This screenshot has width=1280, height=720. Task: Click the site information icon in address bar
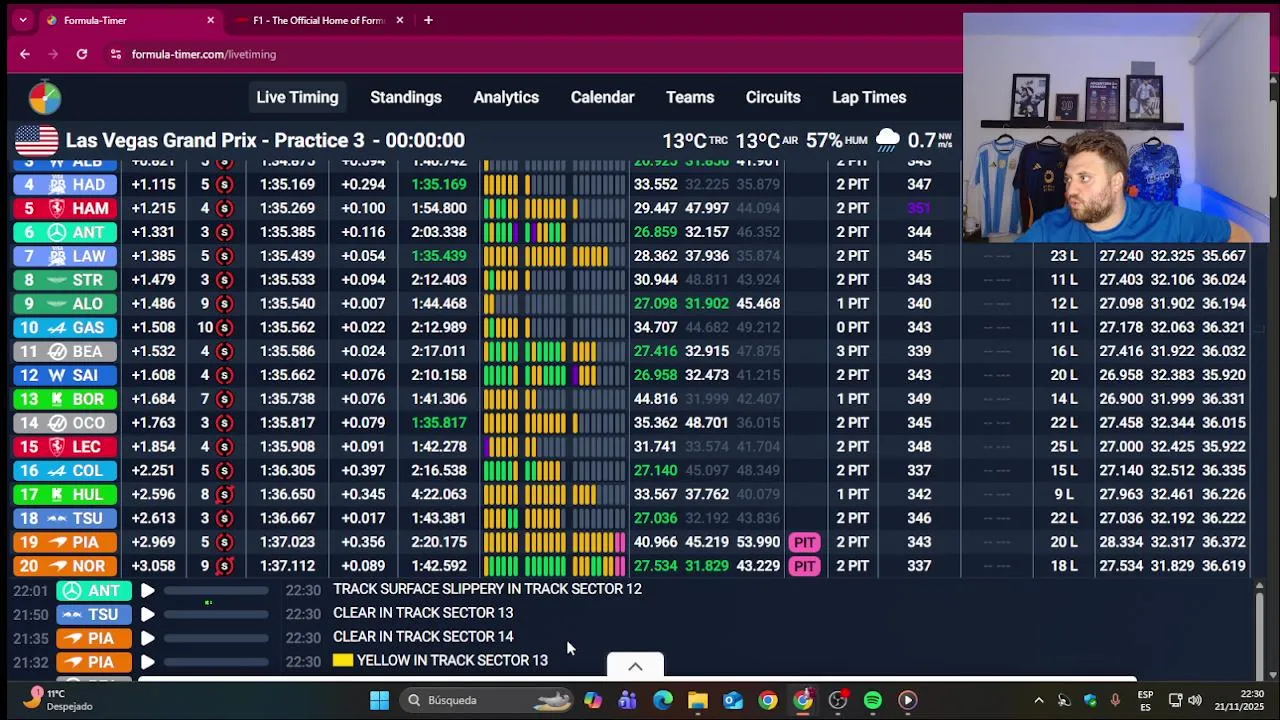(116, 54)
